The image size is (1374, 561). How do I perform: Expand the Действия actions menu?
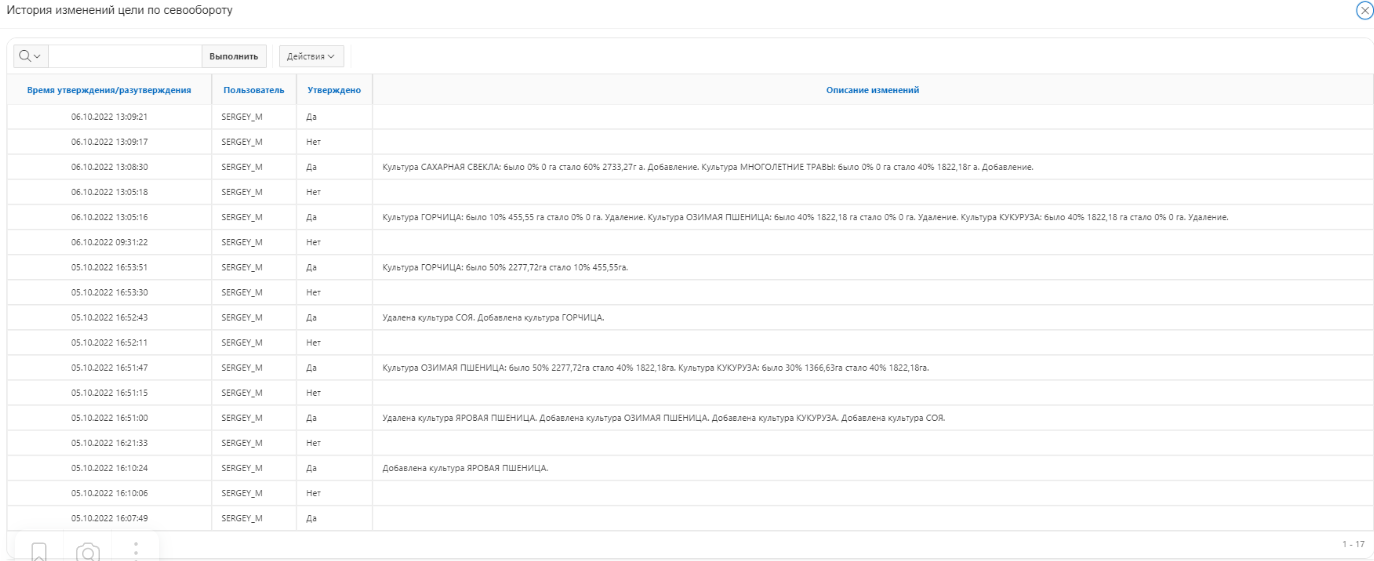[310, 56]
